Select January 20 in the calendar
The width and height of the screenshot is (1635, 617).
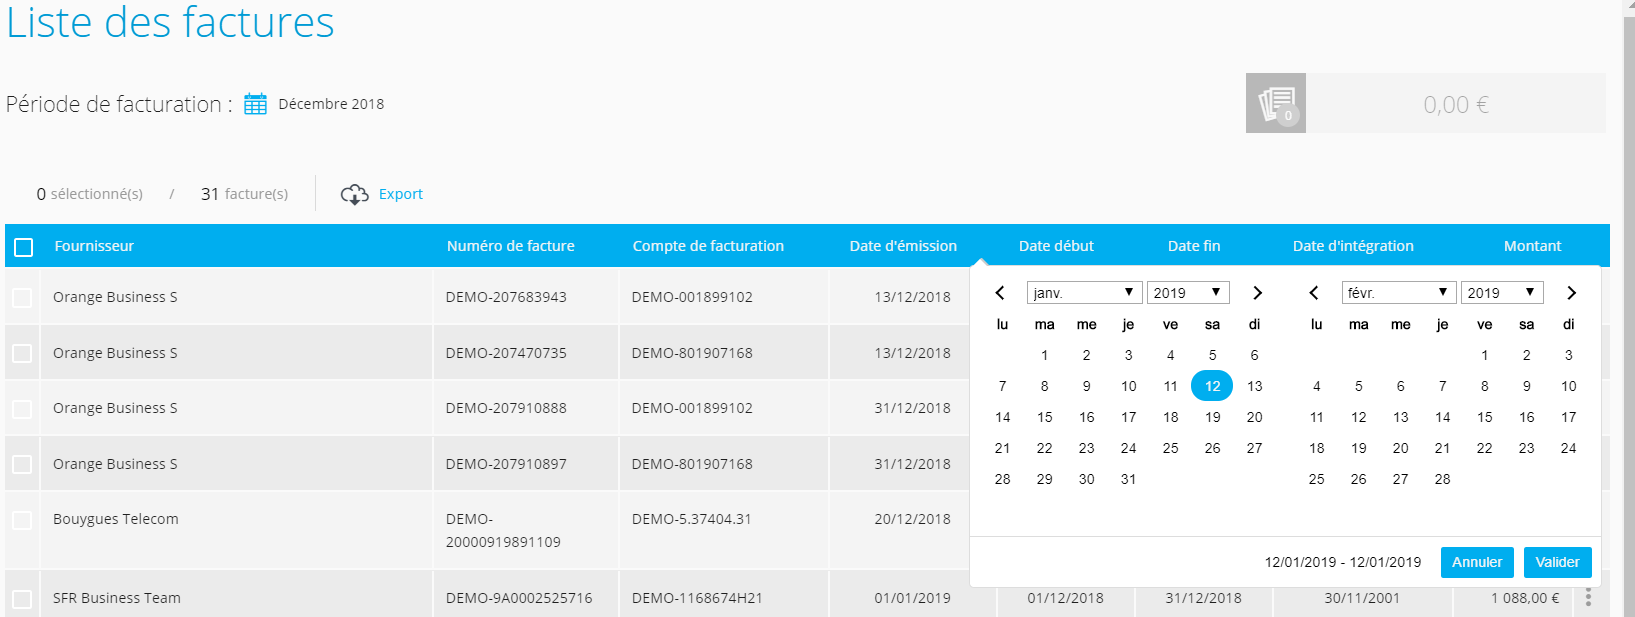tap(1254, 417)
